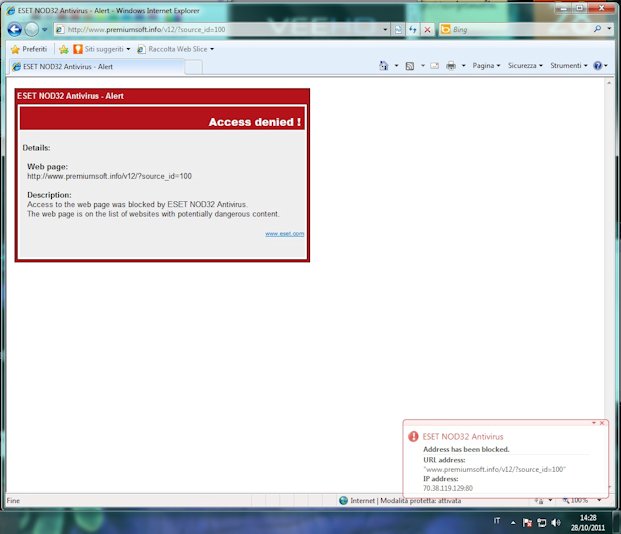Screen dimensions: 621x534
Task: Select the ESET NOD32 Antivirus - Alert tab
Action: 96,67
